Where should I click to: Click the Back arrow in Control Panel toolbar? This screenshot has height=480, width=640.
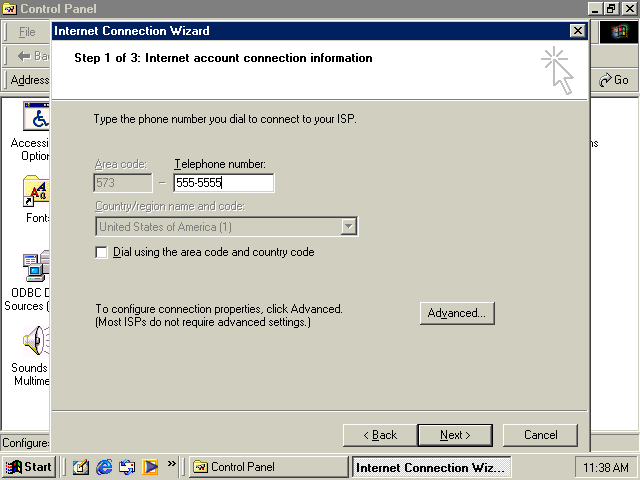coord(24,56)
